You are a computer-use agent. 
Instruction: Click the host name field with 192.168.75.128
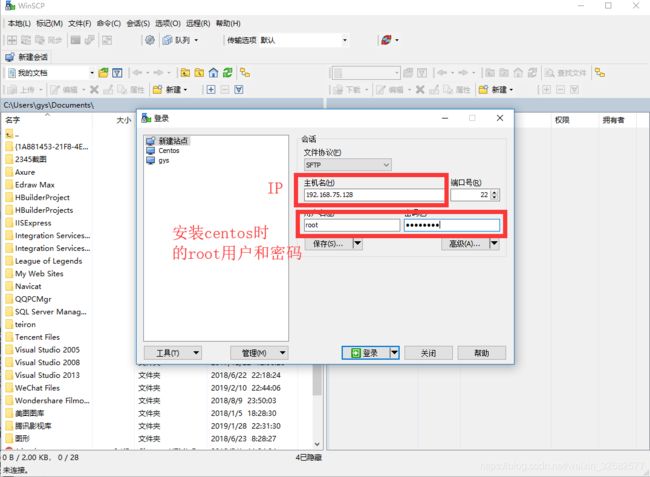pos(374,195)
